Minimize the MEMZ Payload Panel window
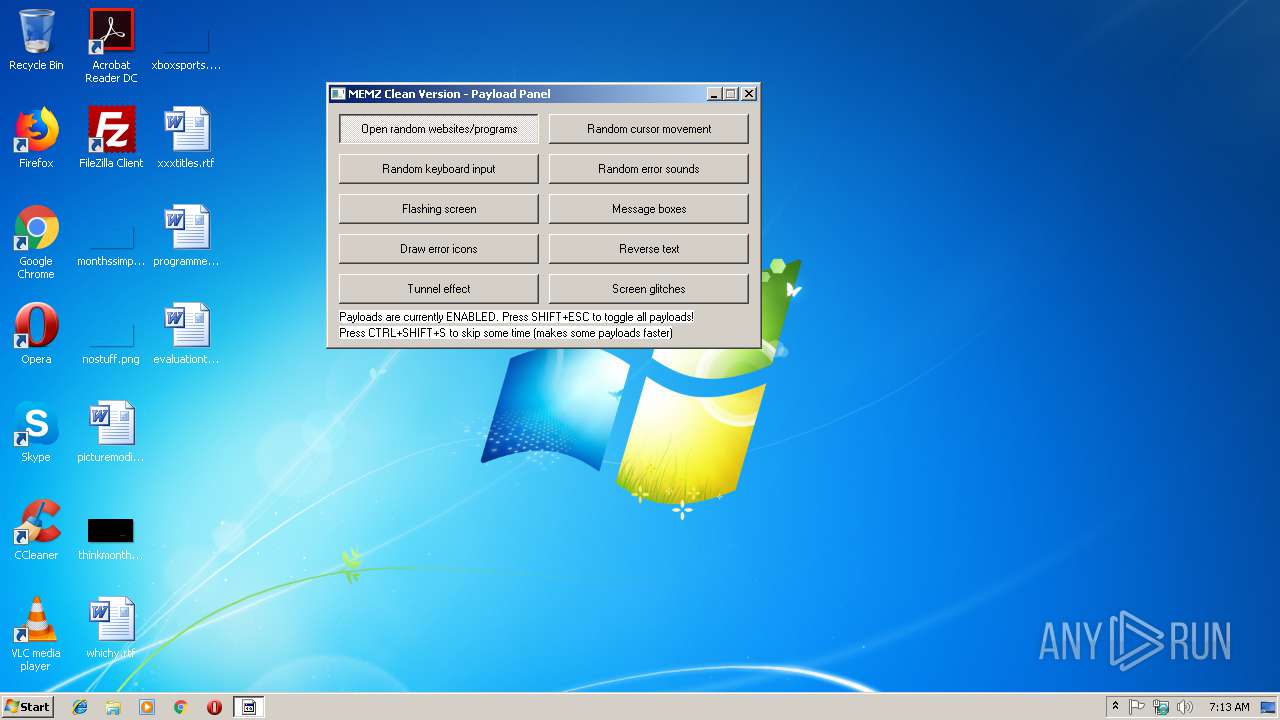 (714, 94)
